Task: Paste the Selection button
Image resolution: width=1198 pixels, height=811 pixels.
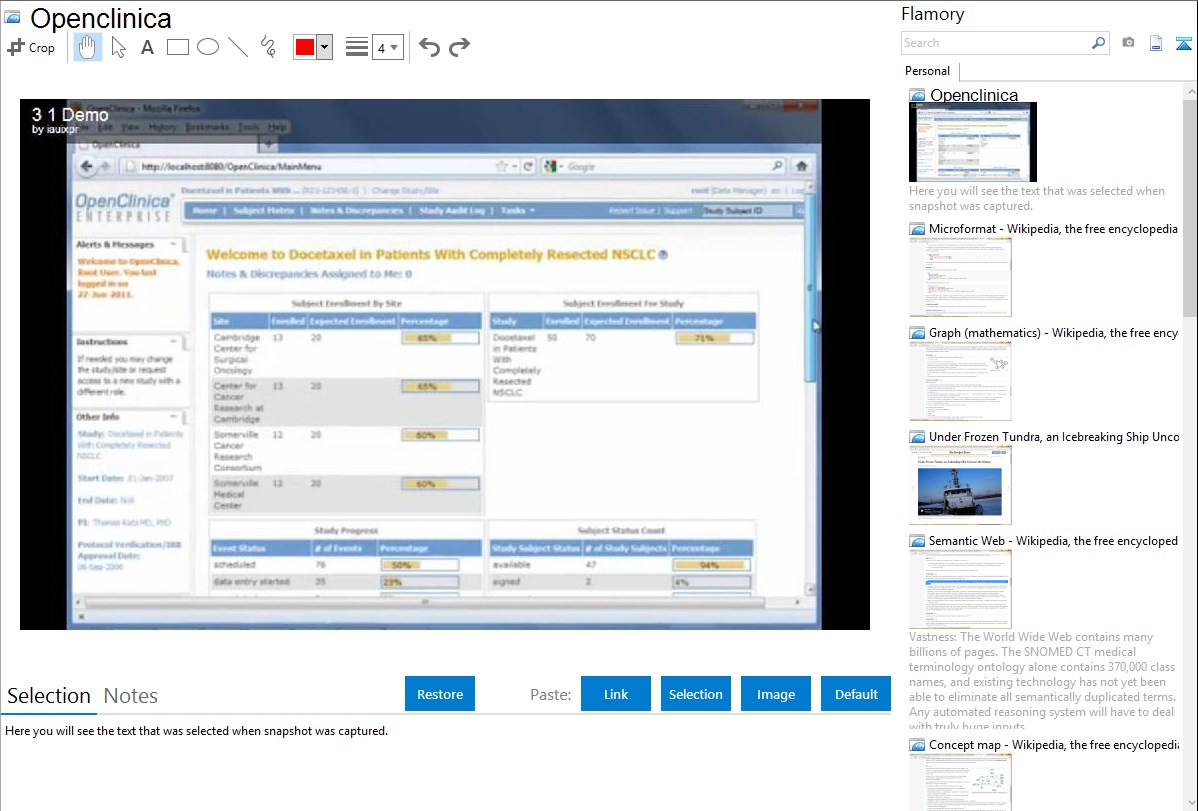Action: click(x=695, y=694)
